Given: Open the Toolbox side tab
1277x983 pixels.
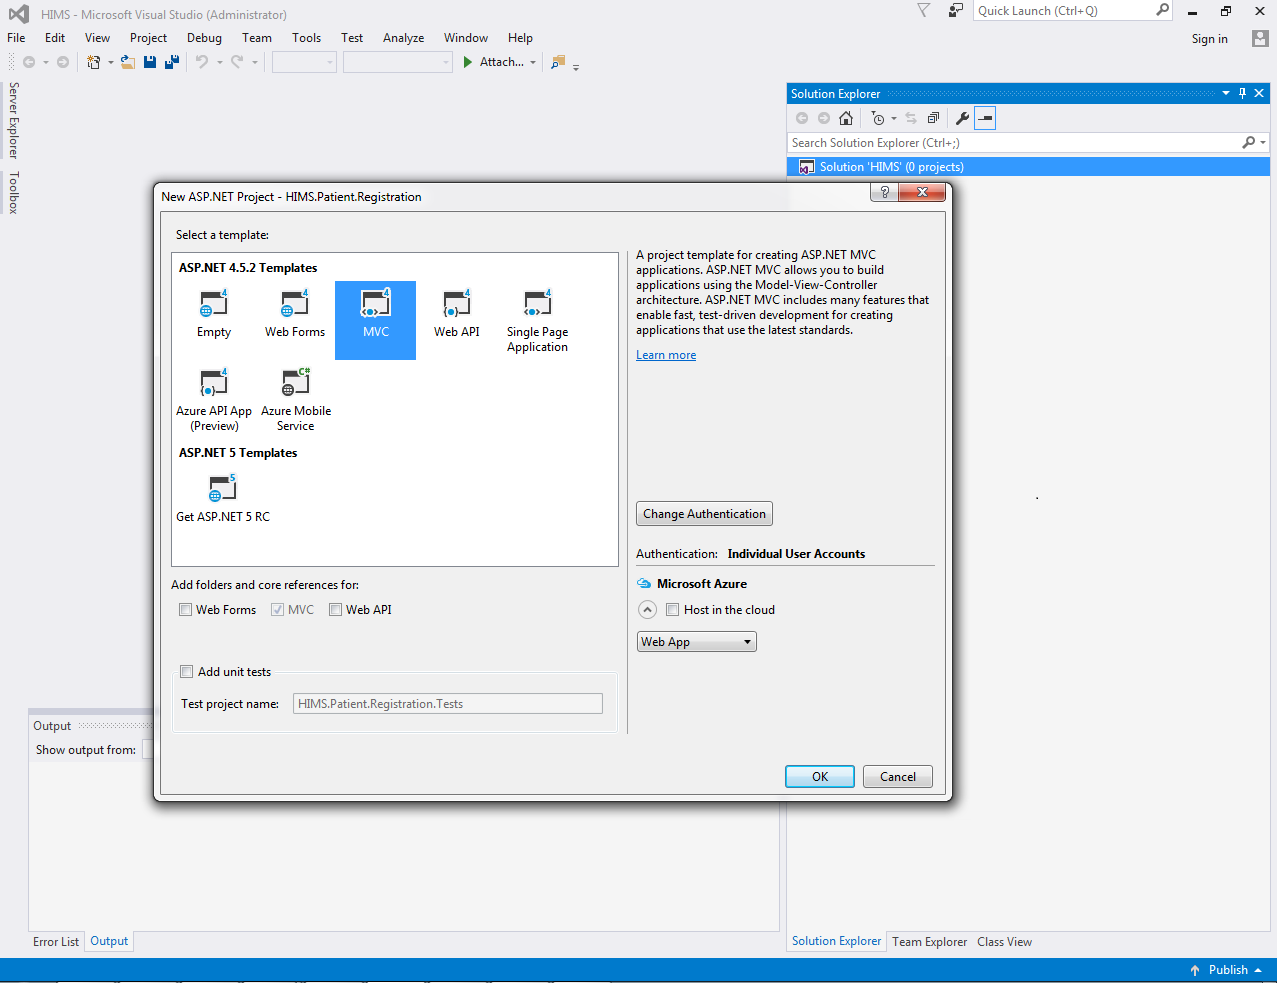Looking at the screenshot, I should click(x=13, y=192).
